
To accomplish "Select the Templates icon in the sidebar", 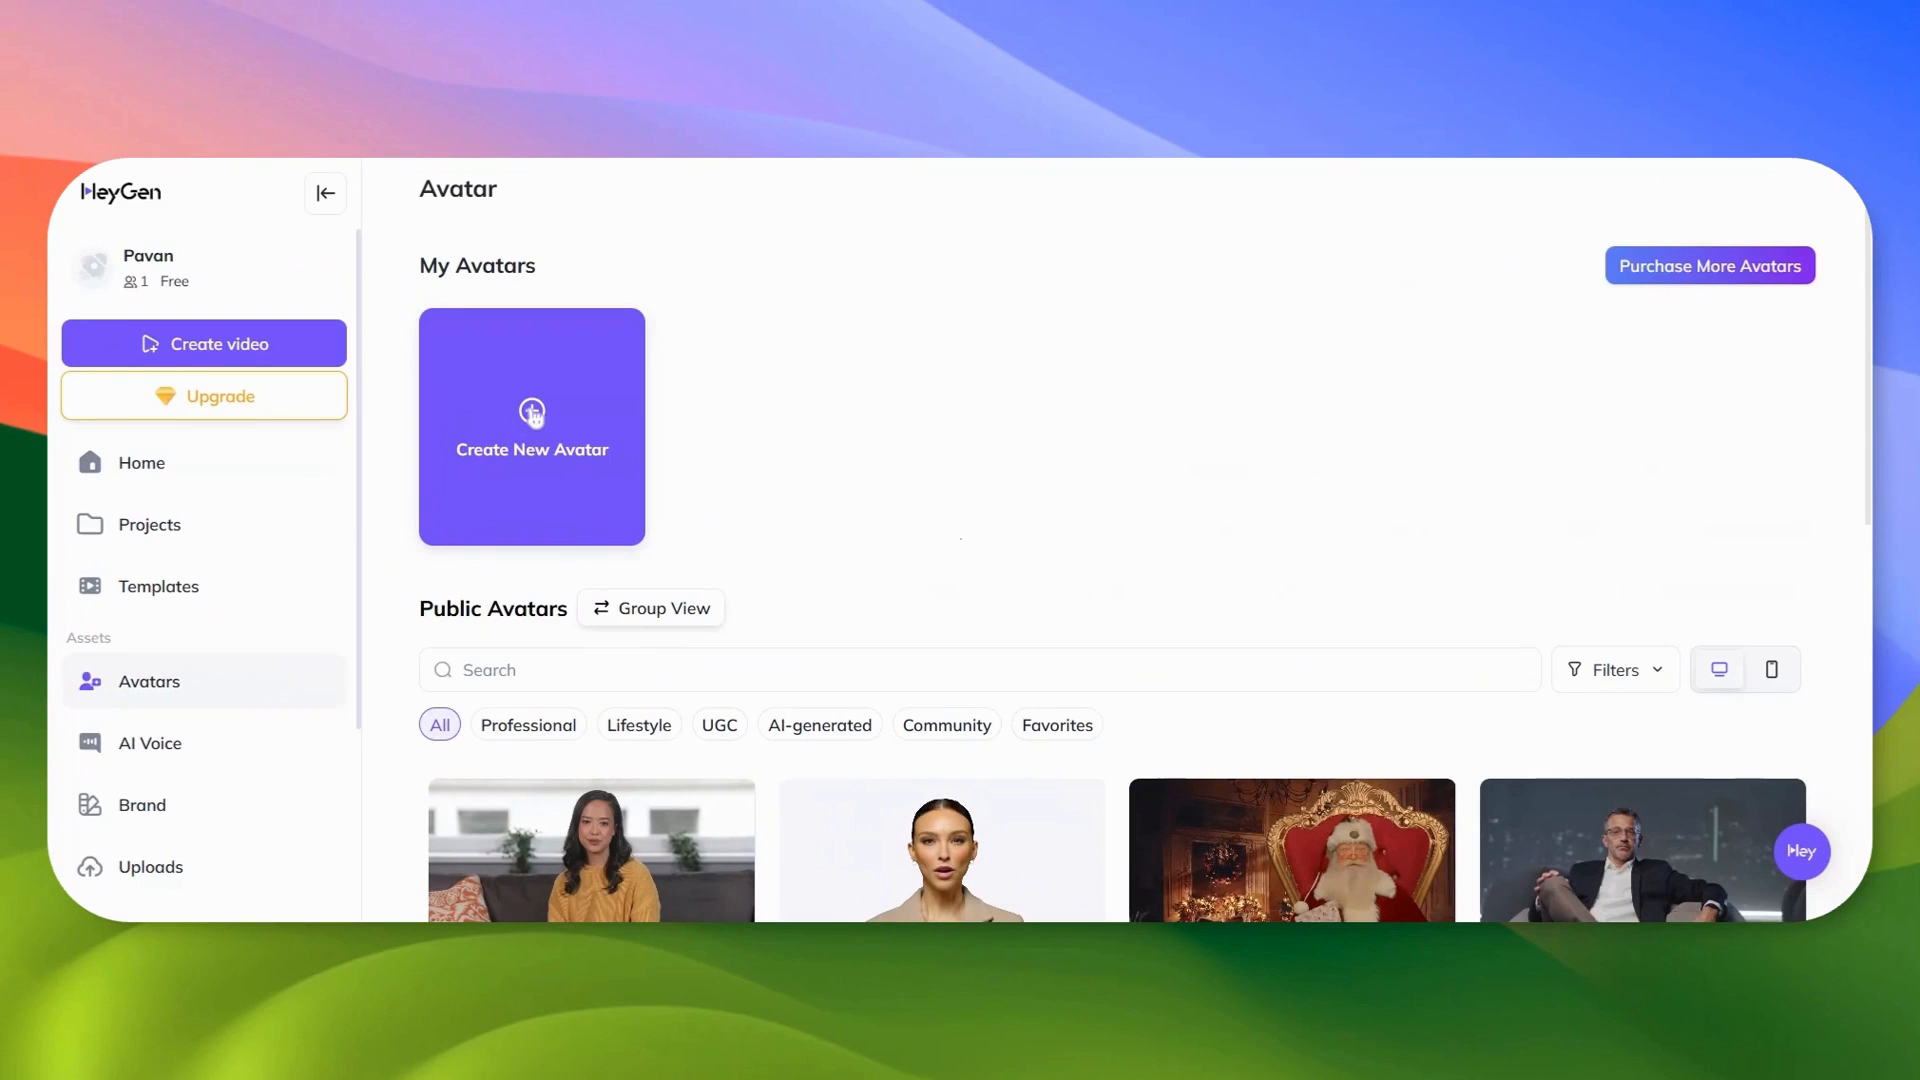I will (x=89, y=586).
